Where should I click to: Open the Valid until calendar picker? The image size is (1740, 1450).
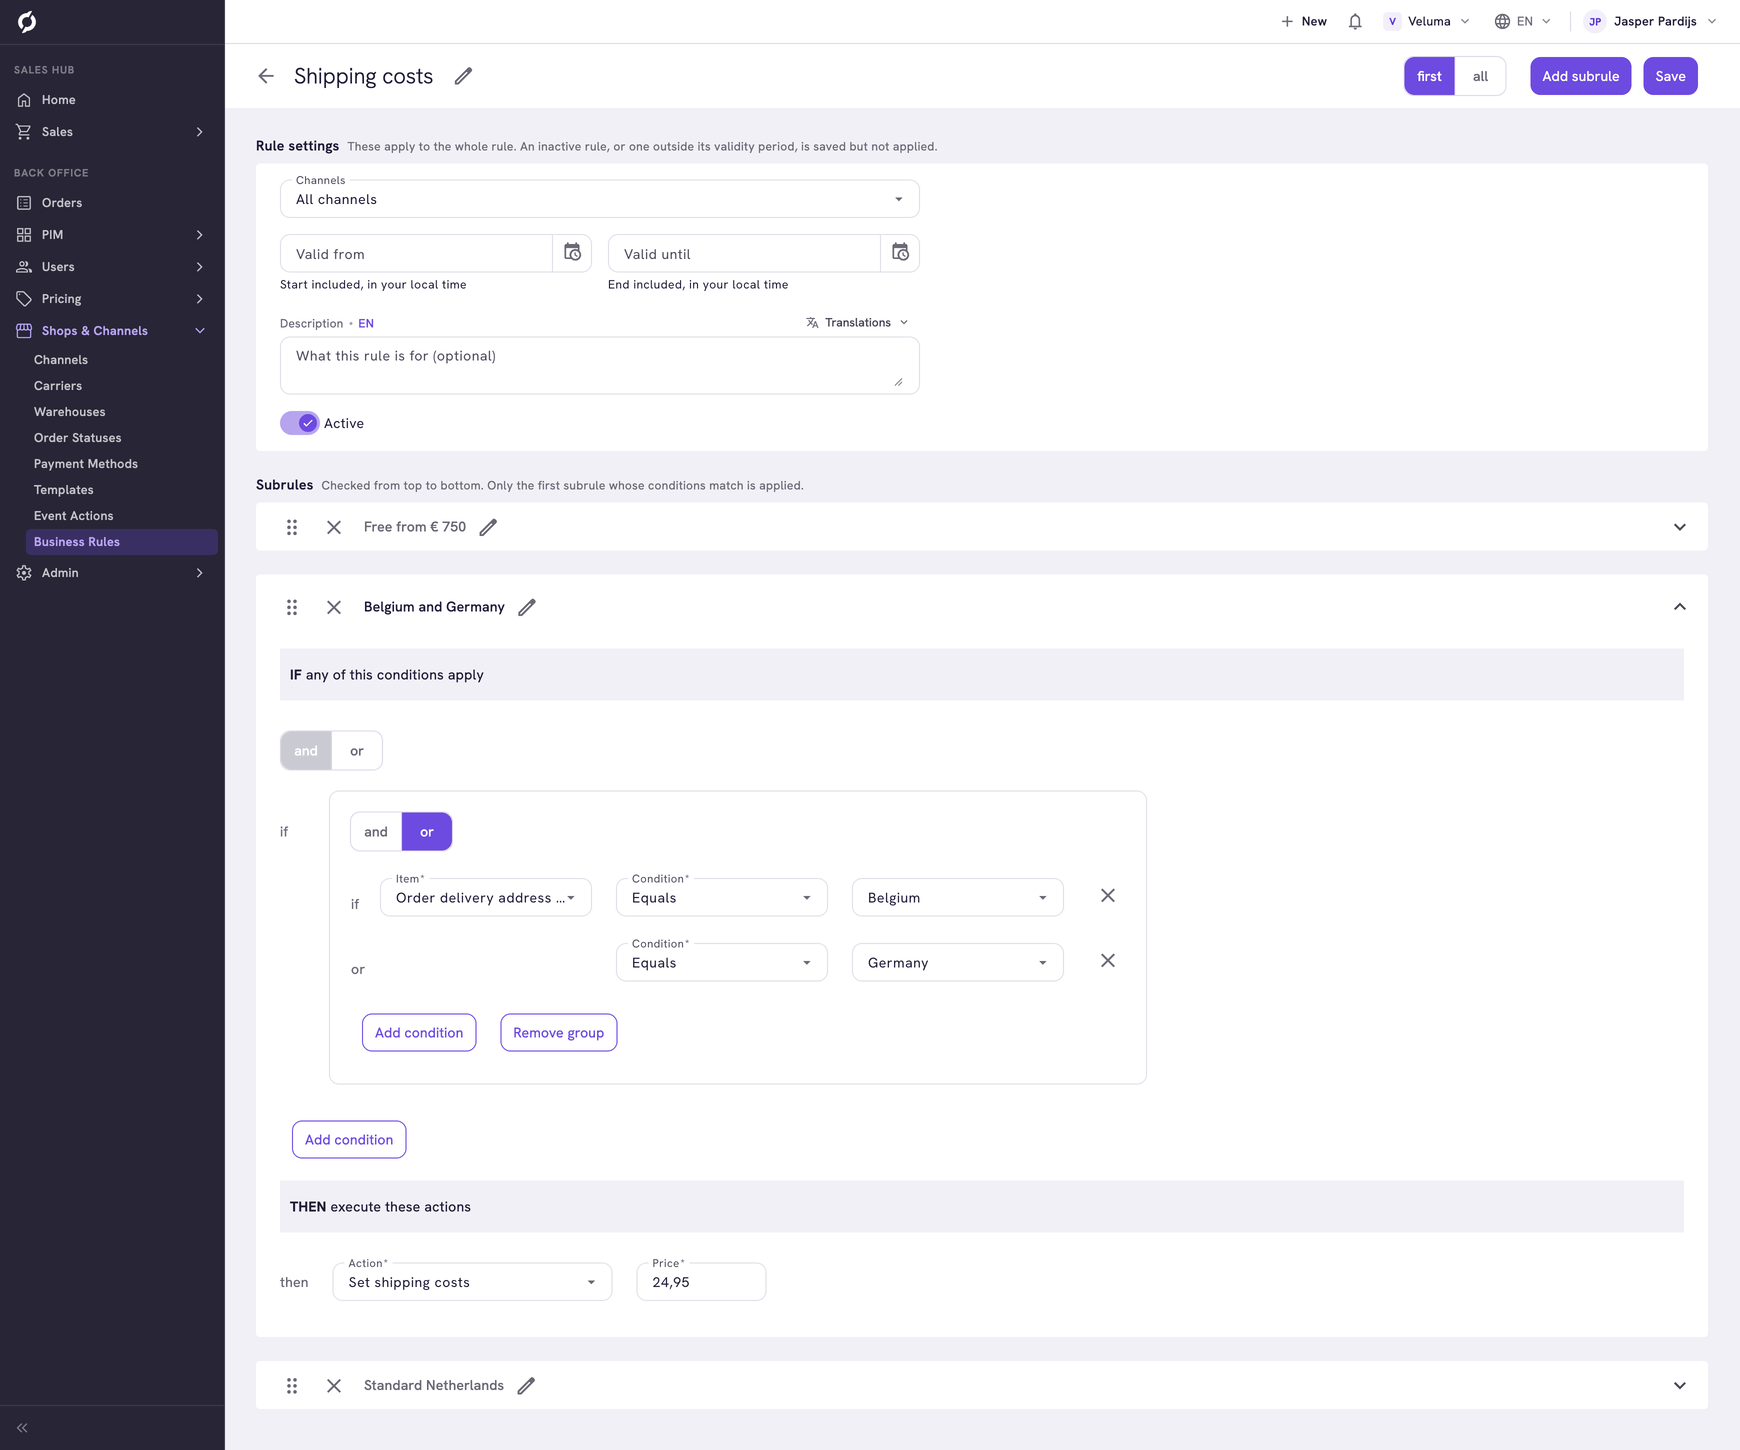click(900, 253)
